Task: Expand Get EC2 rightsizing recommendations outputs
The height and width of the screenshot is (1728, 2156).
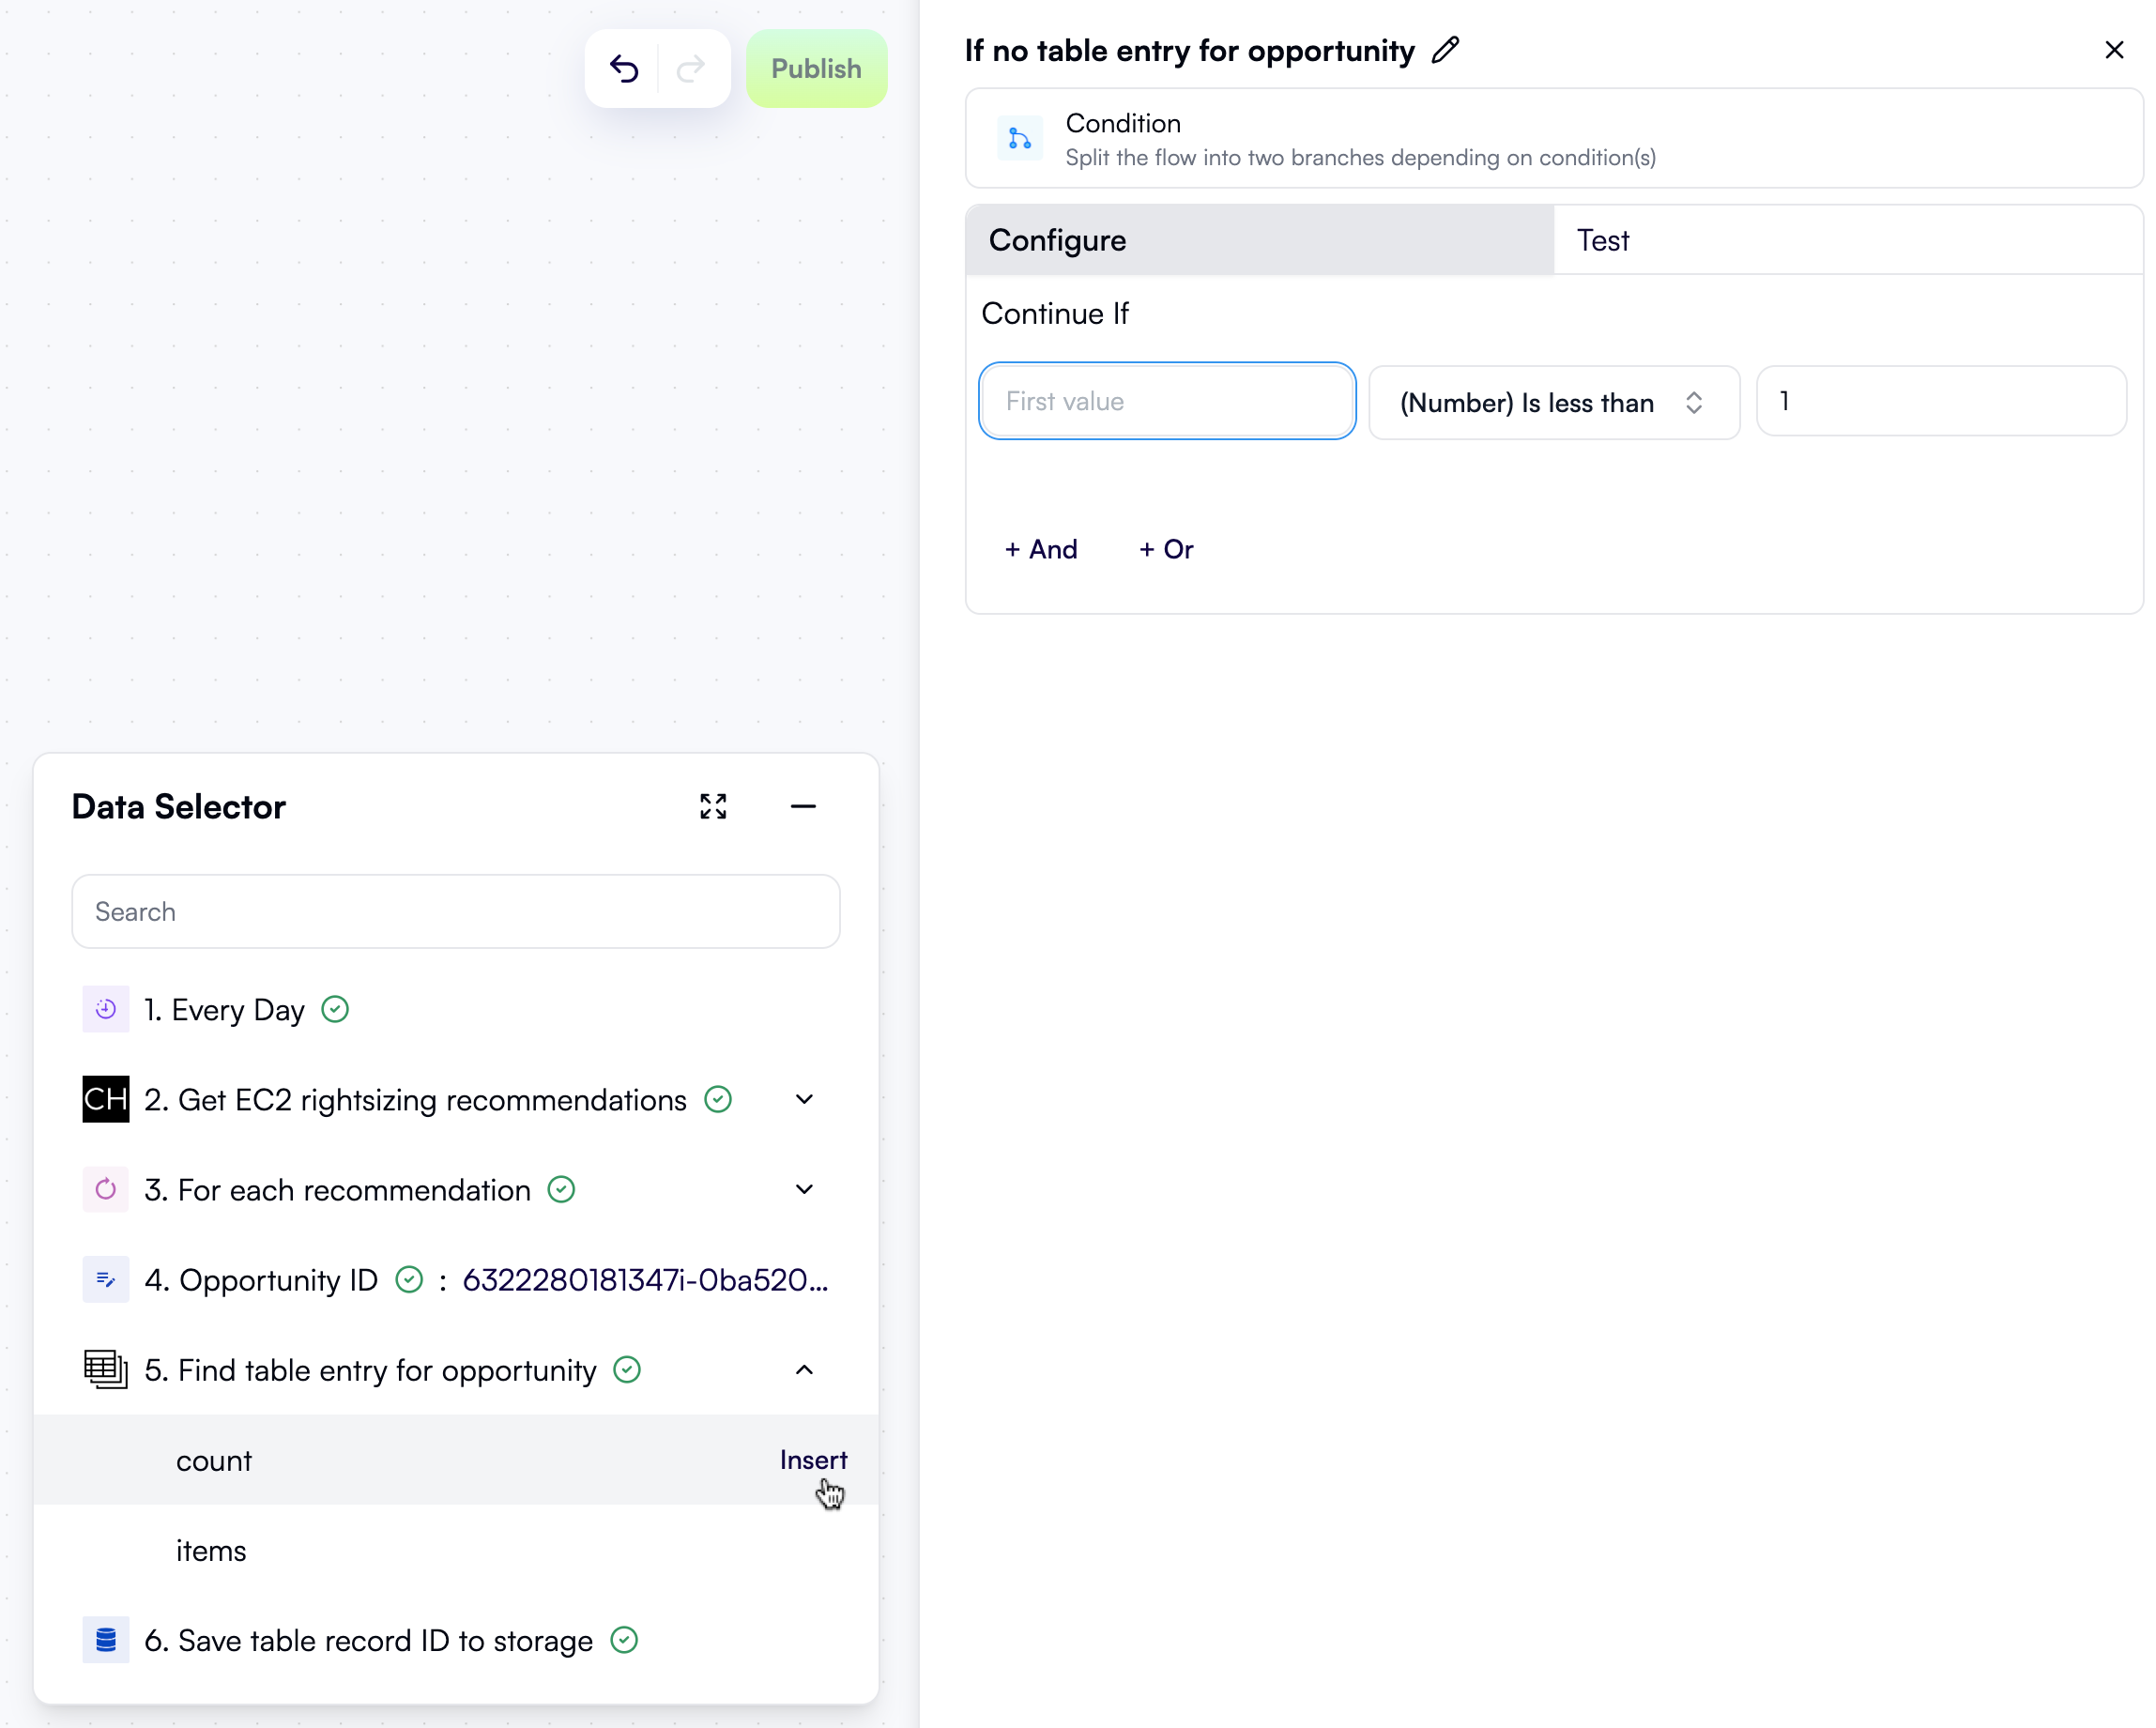Action: point(804,1099)
